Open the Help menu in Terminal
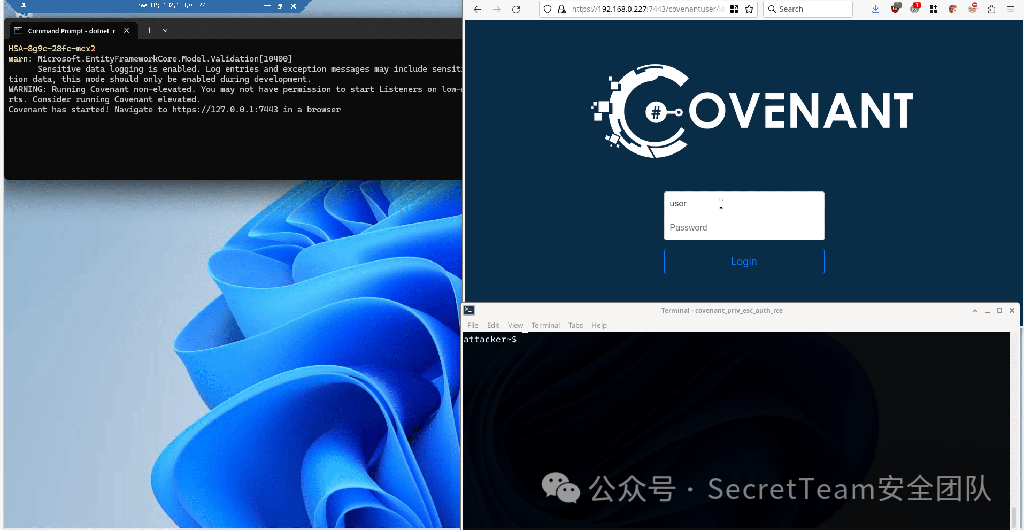1024x530 pixels. point(599,325)
